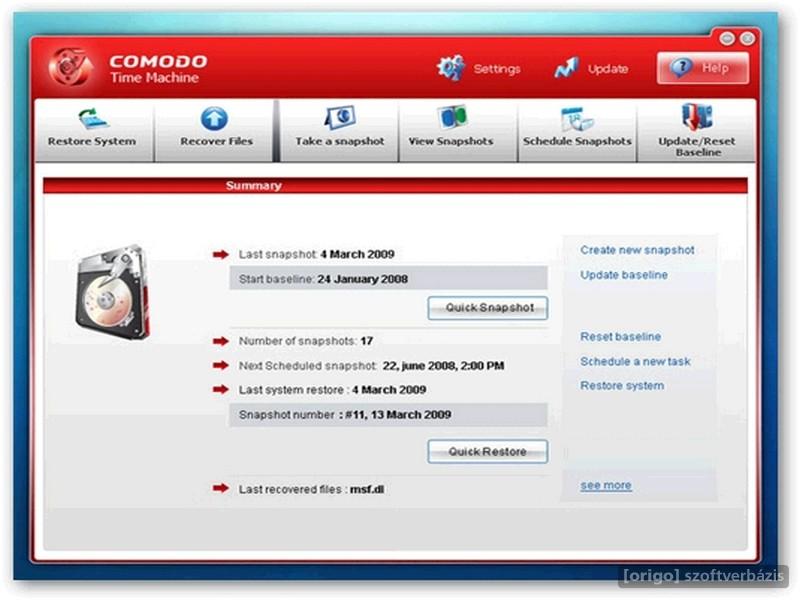The image size is (800, 600).
Task: Click the Update/Reset Baseline icon
Action: pos(696,117)
